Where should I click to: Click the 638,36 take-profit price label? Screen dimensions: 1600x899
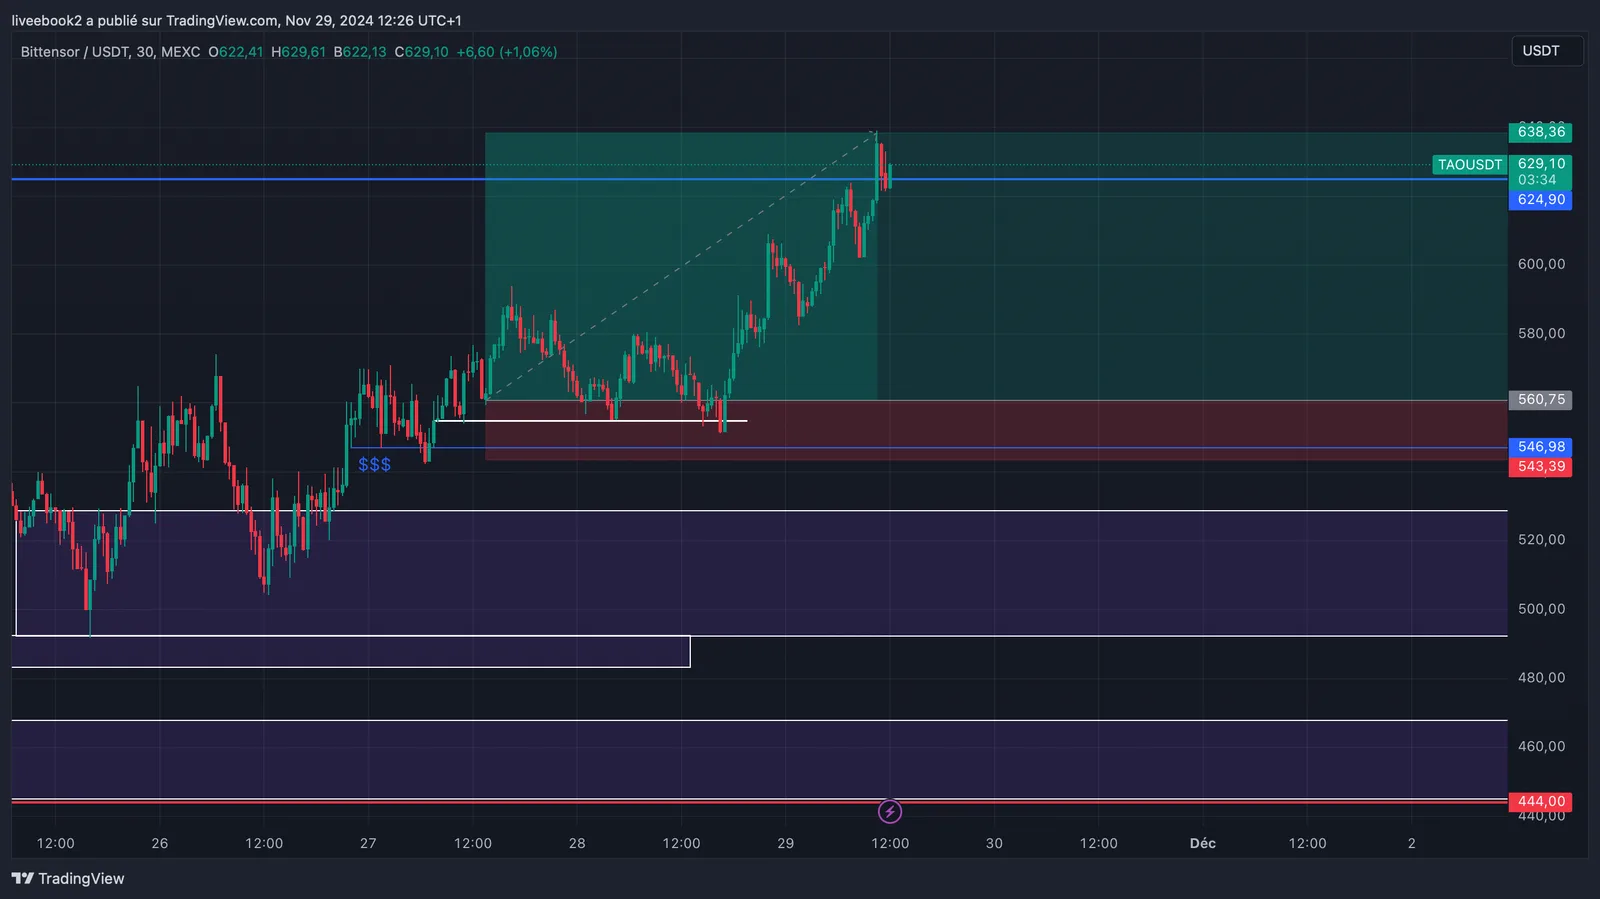(x=1540, y=132)
